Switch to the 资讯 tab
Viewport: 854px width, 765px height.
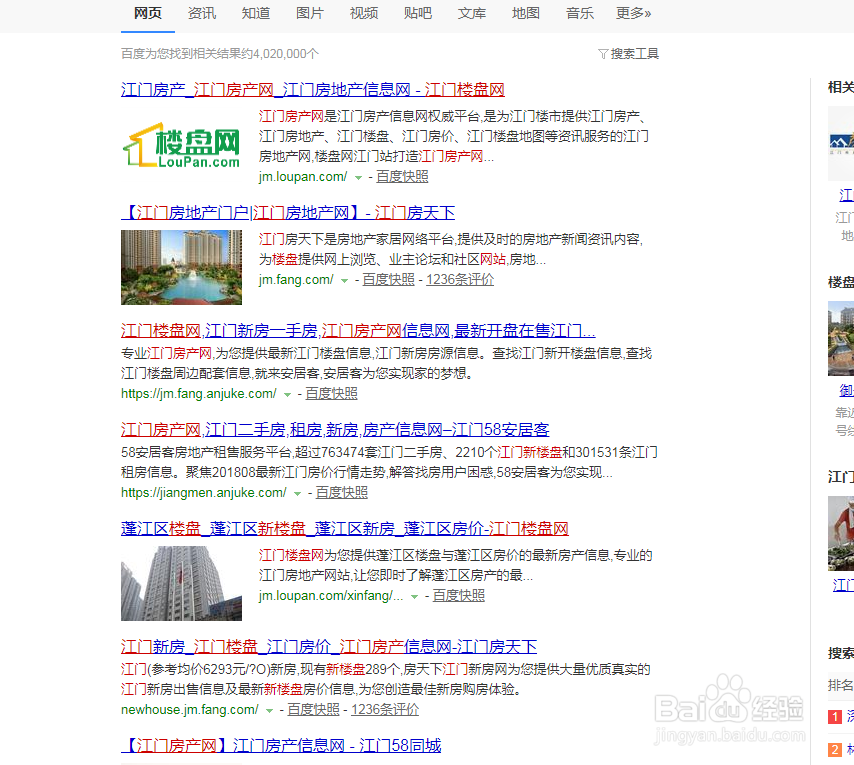click(x=202, y=13)
